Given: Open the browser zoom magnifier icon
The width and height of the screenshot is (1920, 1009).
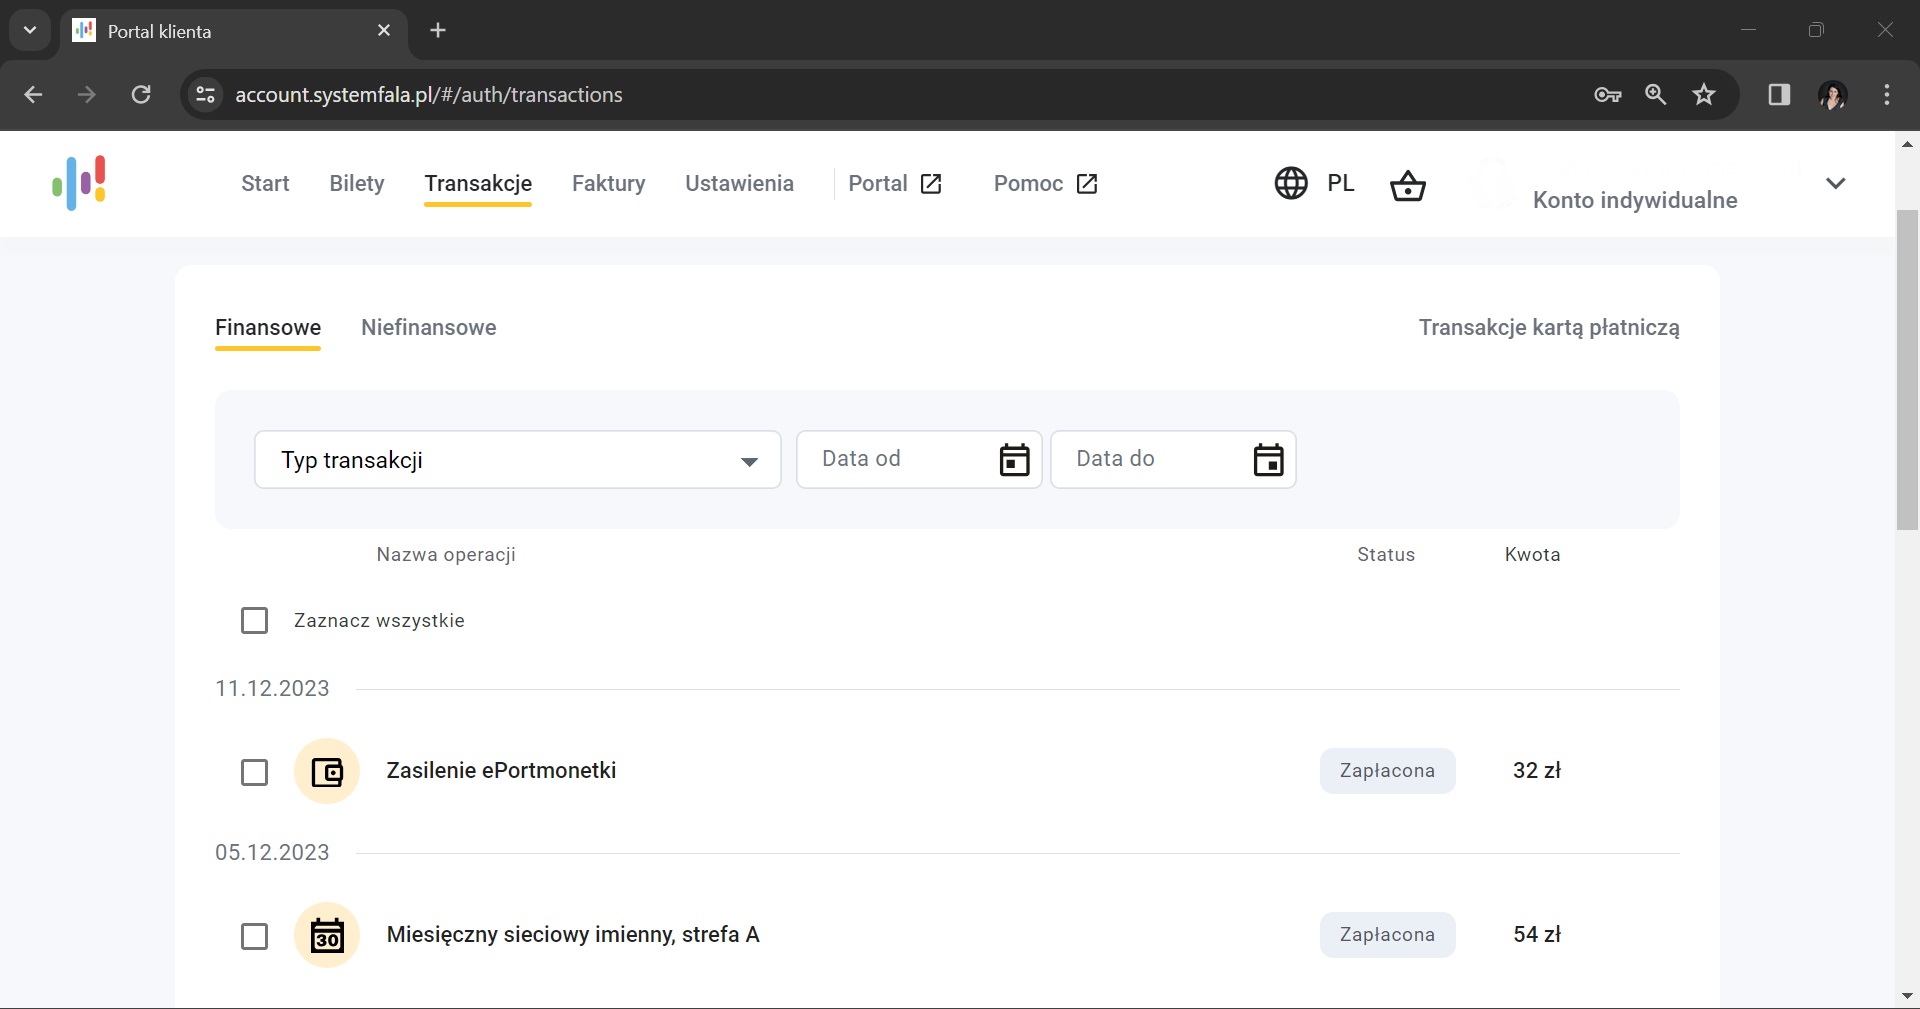Looking at the screenshot, I should pos(1656,95).
